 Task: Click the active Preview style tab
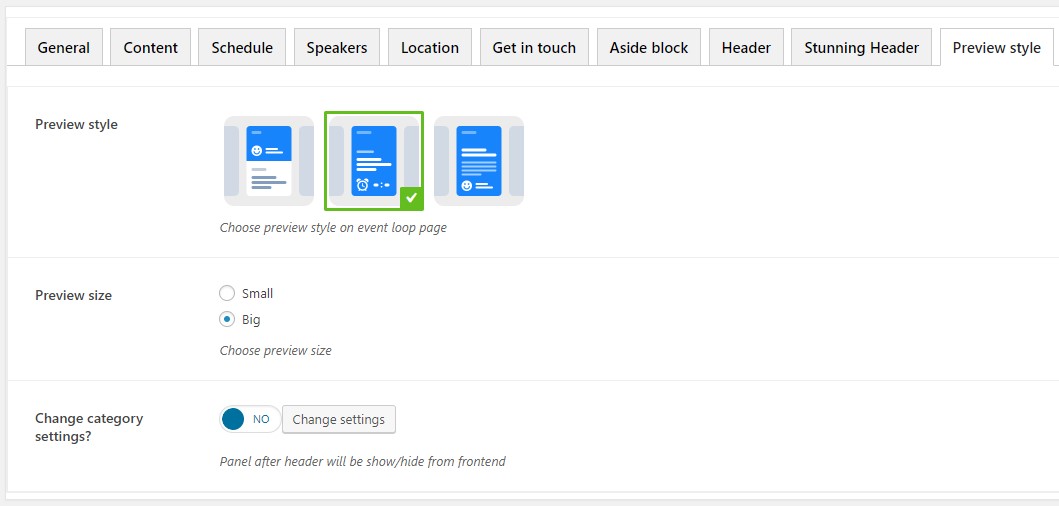point(996,48)
